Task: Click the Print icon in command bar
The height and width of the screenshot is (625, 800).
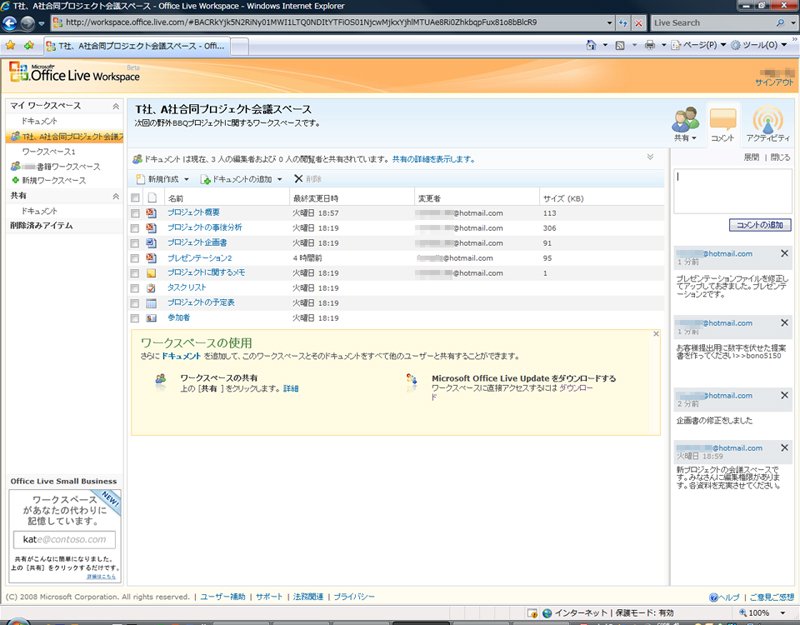Action: (x=649, y=45)
